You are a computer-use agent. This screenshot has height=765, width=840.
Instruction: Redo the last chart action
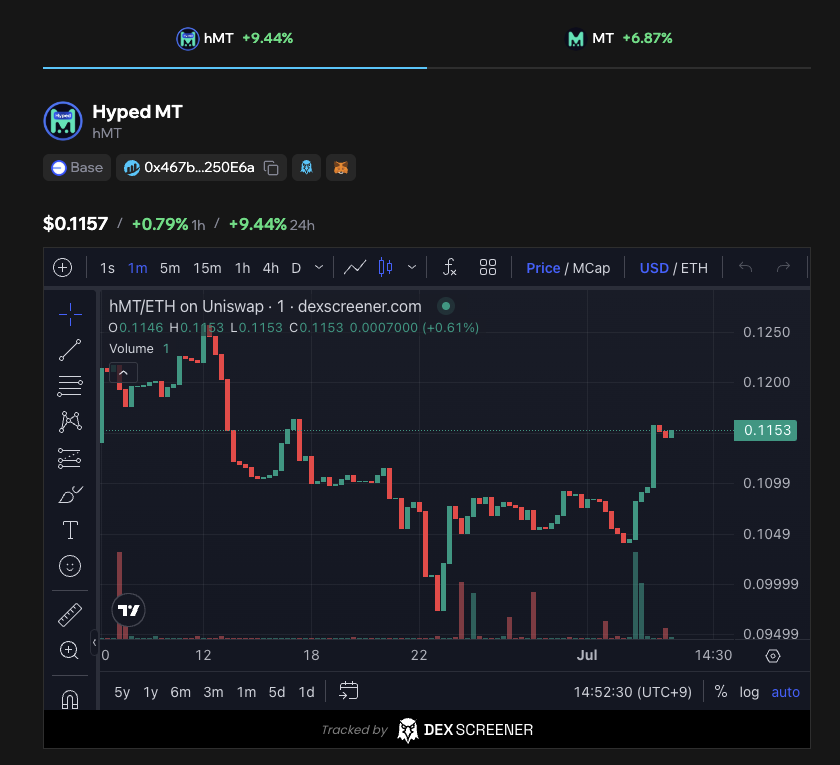tap(783, 267)
